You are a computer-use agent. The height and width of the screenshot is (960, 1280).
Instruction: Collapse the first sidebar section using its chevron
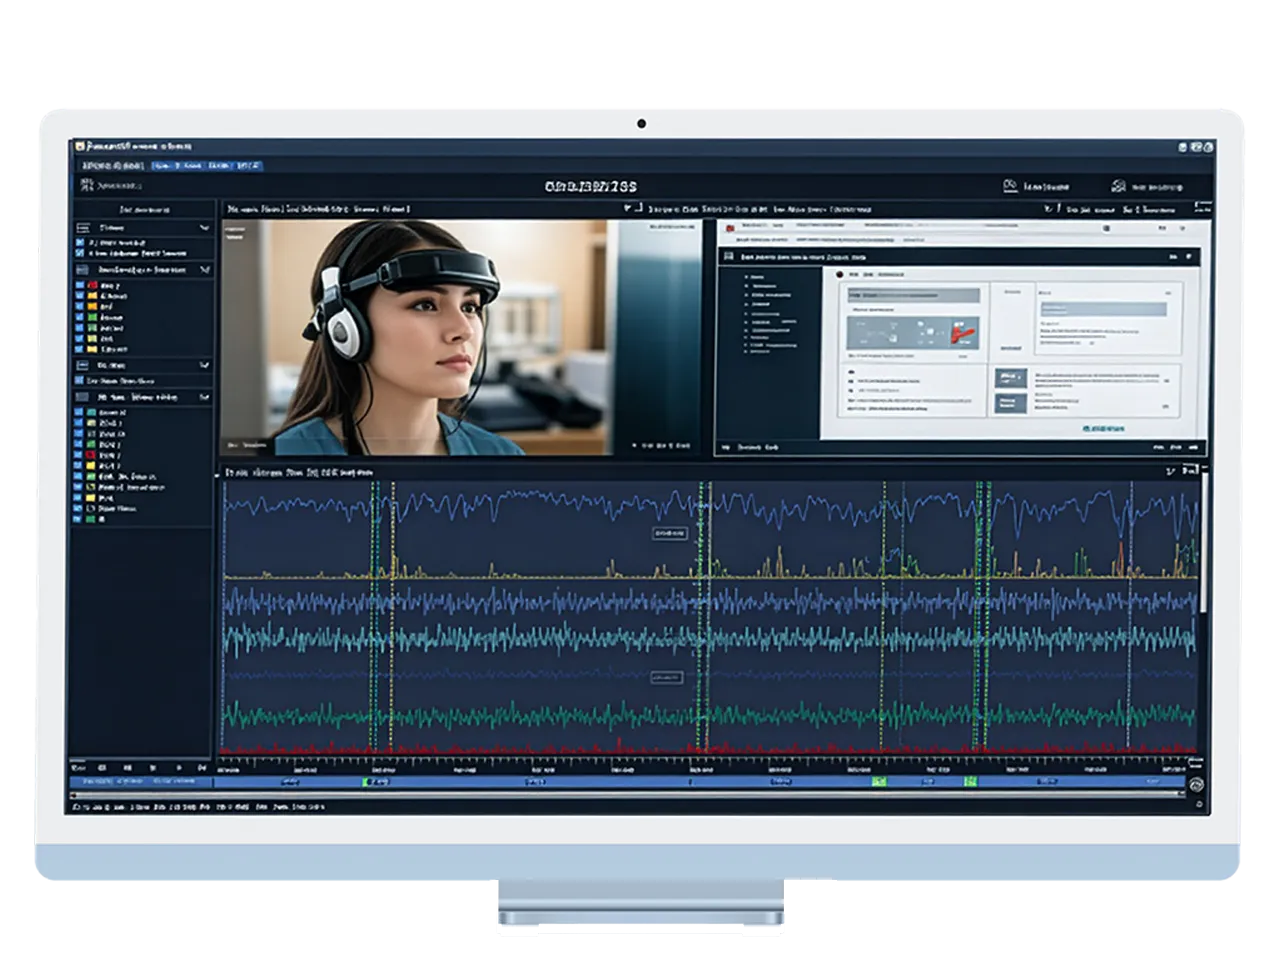tap(205, 228)
